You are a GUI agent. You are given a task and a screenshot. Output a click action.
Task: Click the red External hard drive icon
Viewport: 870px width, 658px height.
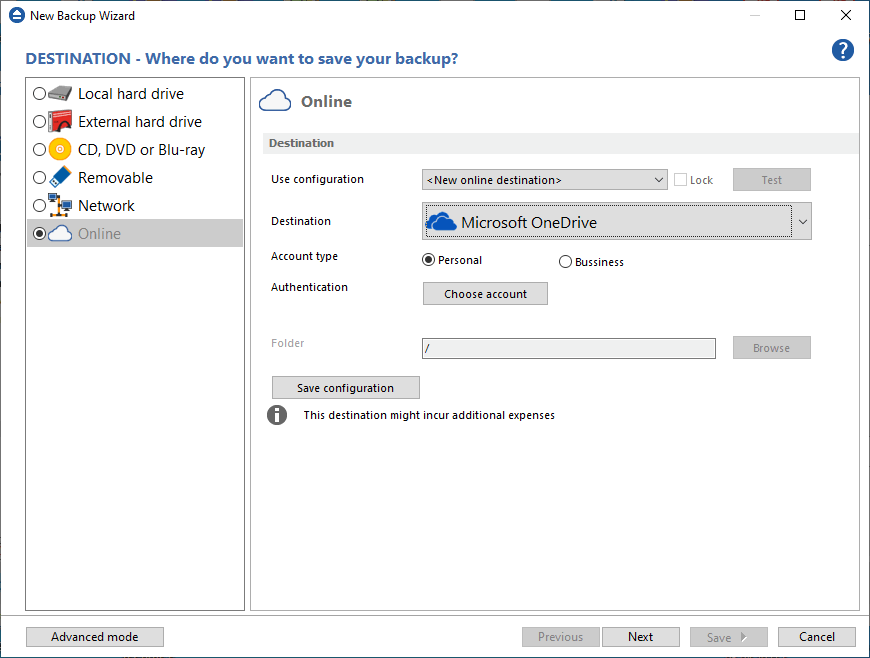point(60,121)
